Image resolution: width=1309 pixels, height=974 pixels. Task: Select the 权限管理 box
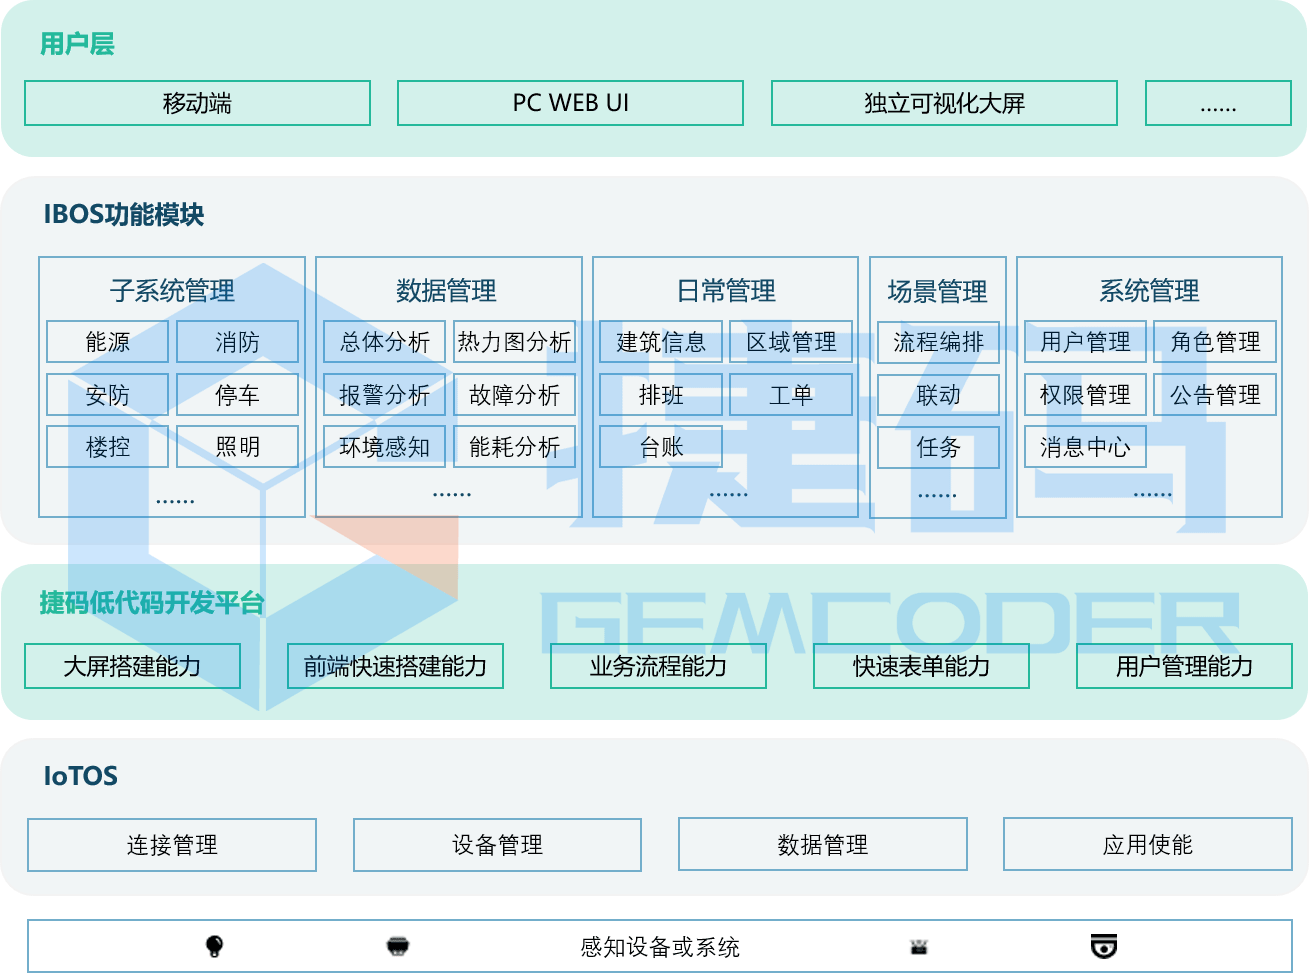(x=1086, y=395)
